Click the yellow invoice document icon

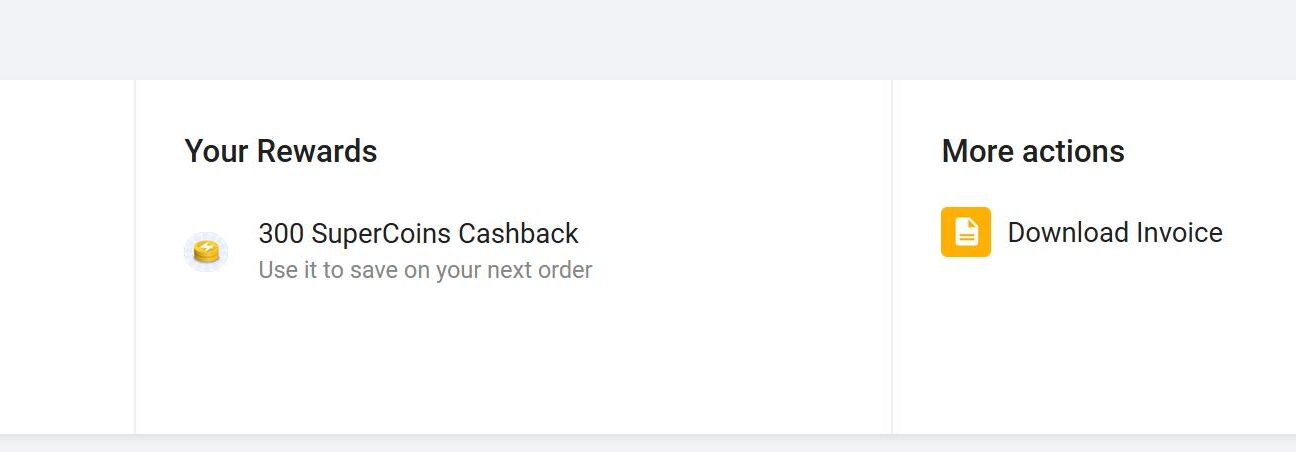point(966,232)
